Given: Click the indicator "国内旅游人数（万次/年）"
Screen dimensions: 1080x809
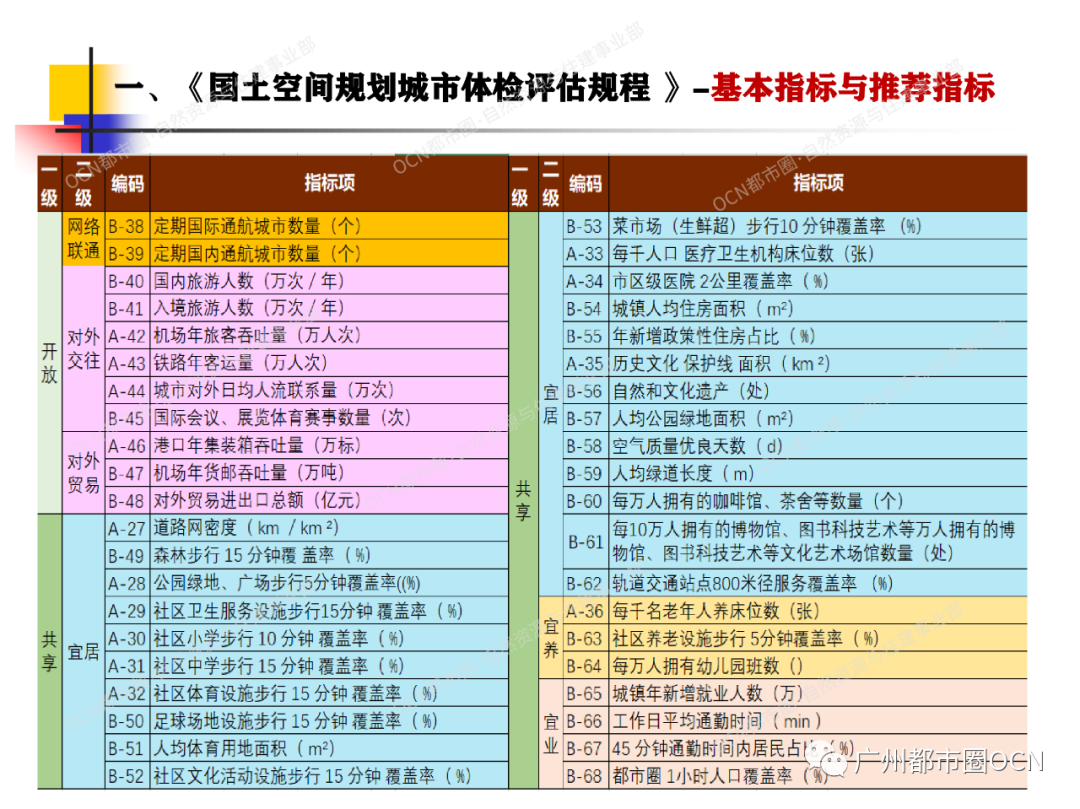Looking at the screenshot, I should click(x=249, y=281).
